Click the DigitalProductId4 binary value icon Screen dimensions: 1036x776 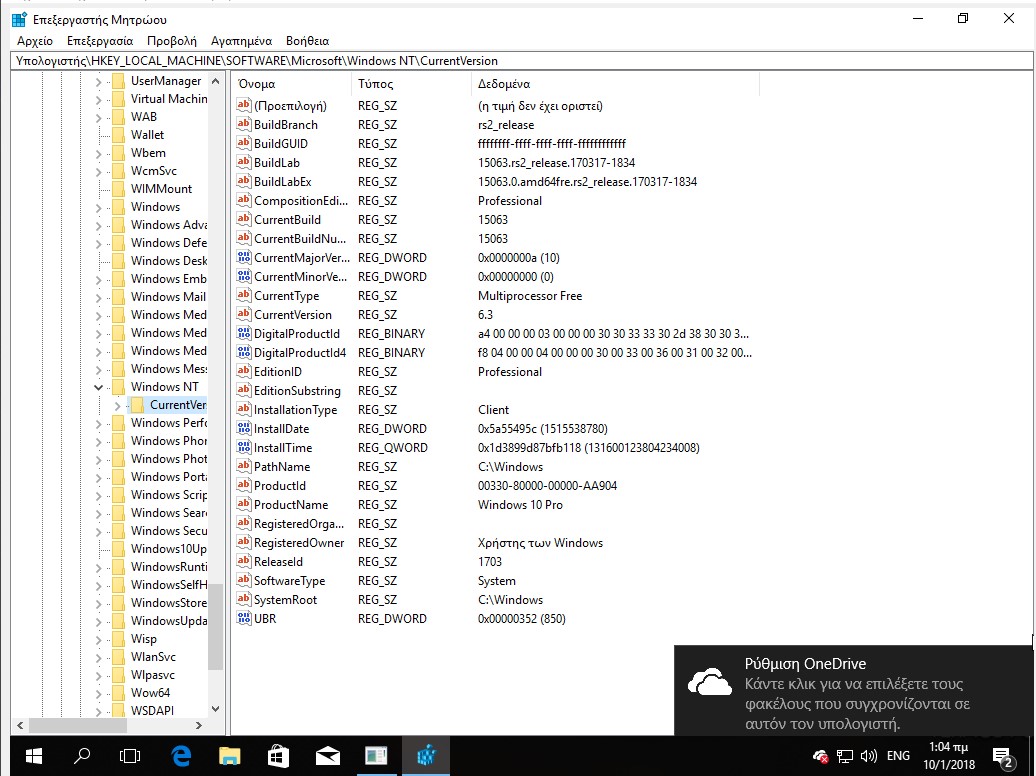(x=244, y=353)
